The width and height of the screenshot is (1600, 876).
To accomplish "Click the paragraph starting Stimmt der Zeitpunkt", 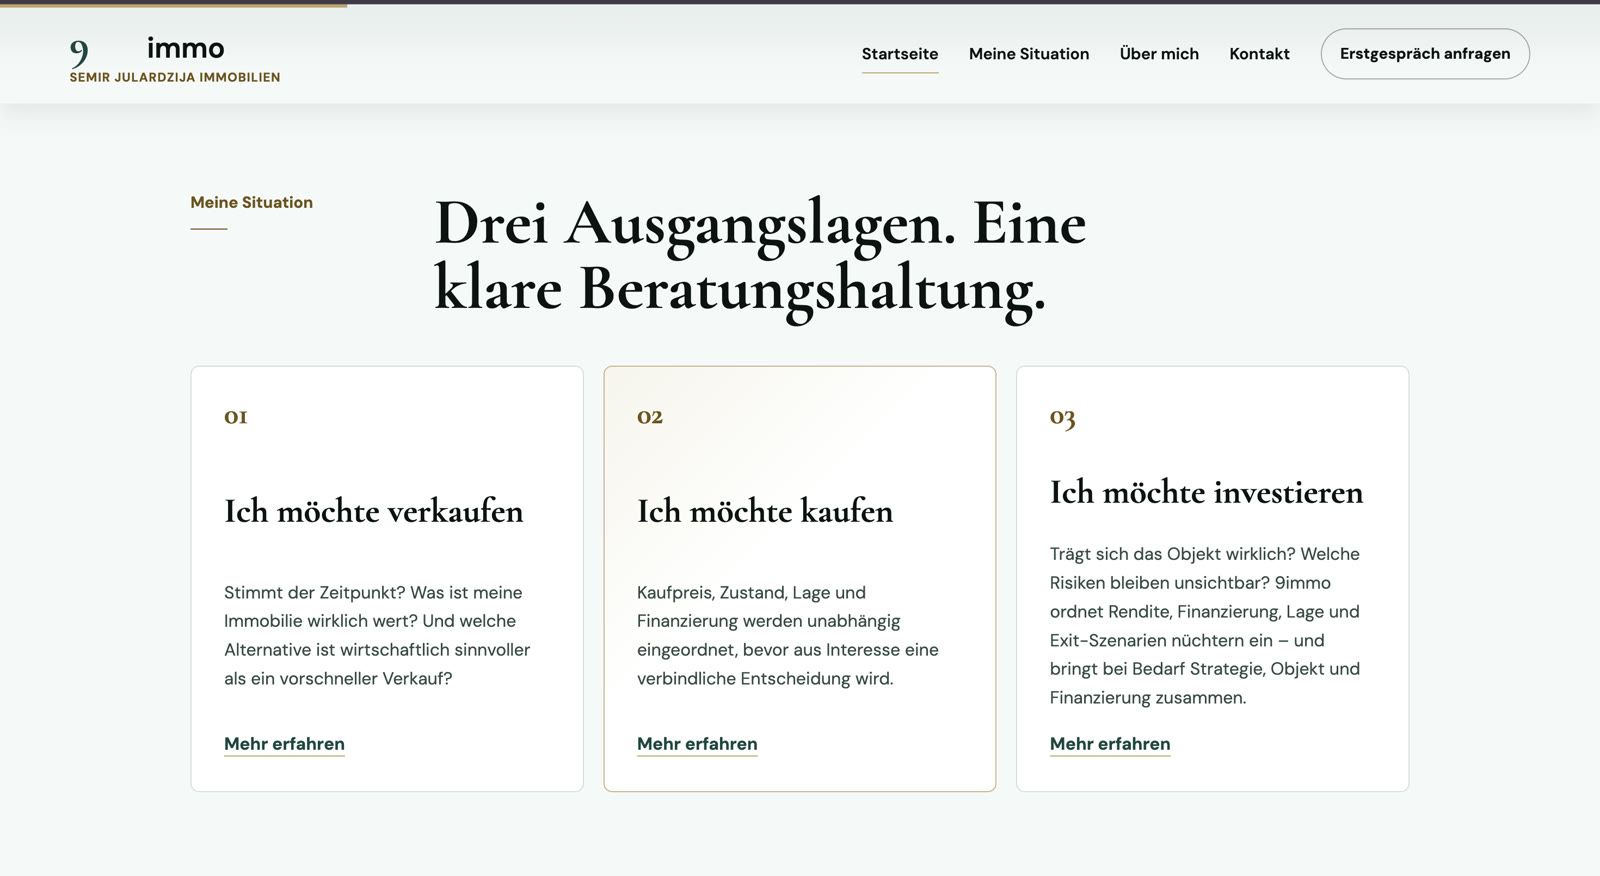I will pos(377,636).
